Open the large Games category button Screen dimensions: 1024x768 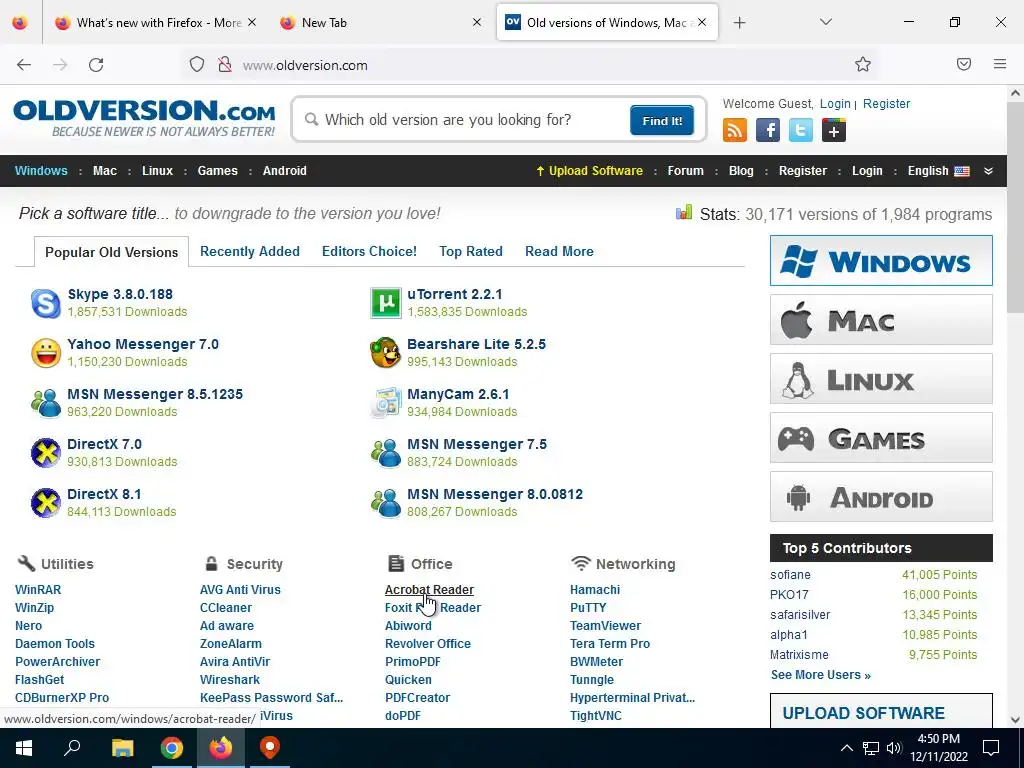click(881, 438)
